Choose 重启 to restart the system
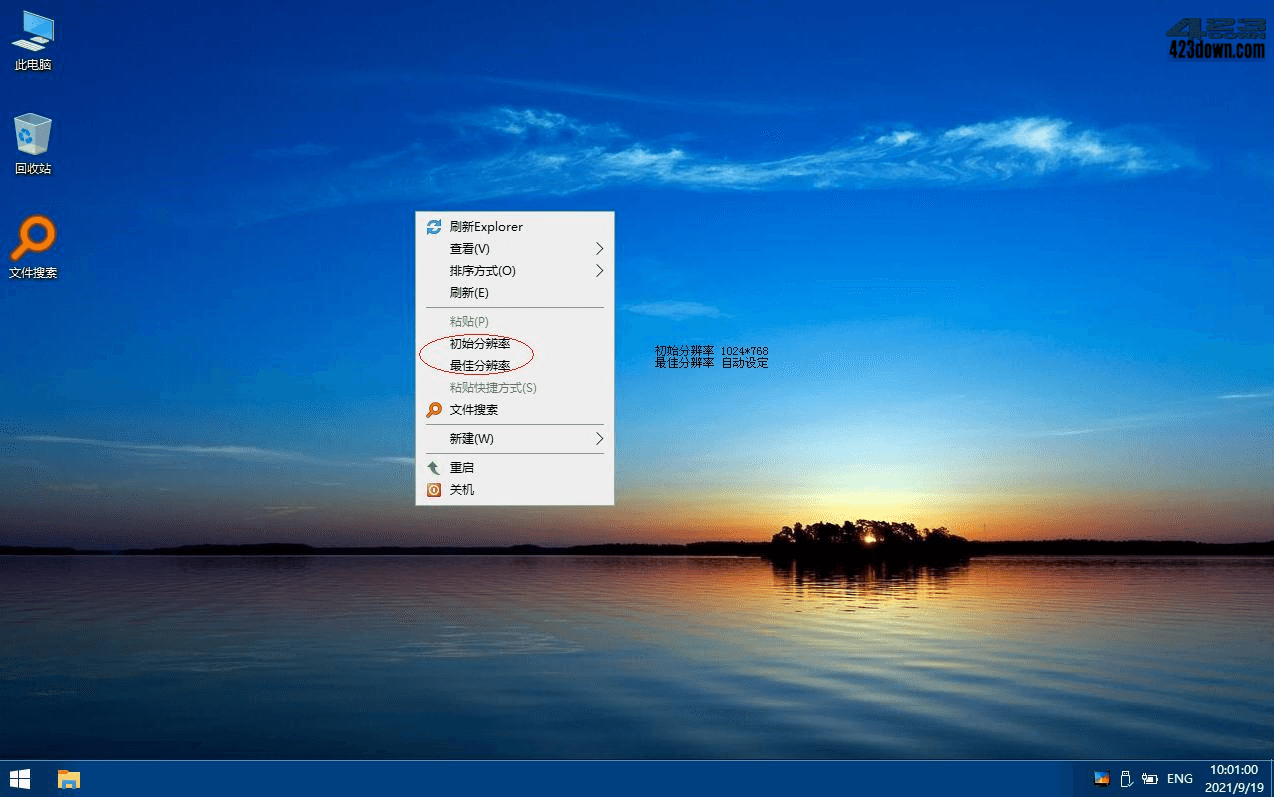 (462, 468)
